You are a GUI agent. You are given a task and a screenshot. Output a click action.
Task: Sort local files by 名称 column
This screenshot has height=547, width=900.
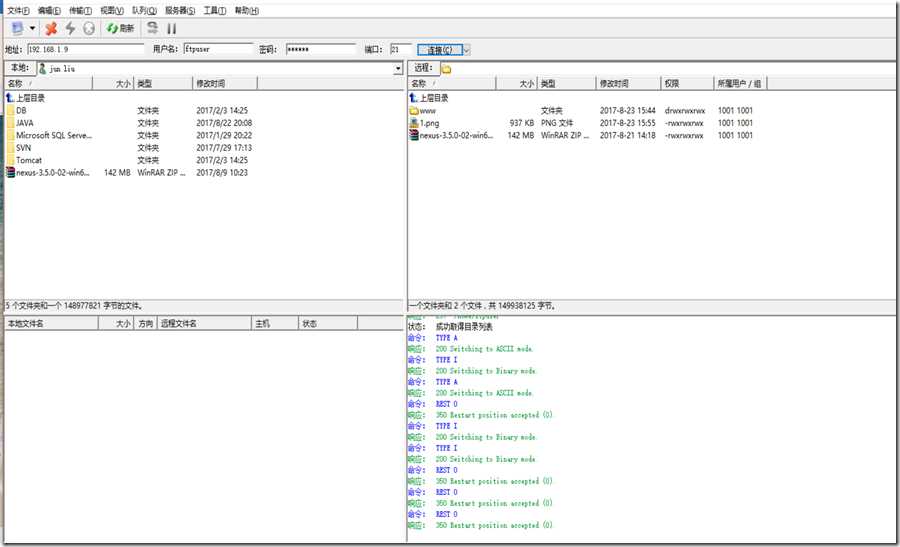click(x=48, y=84)
